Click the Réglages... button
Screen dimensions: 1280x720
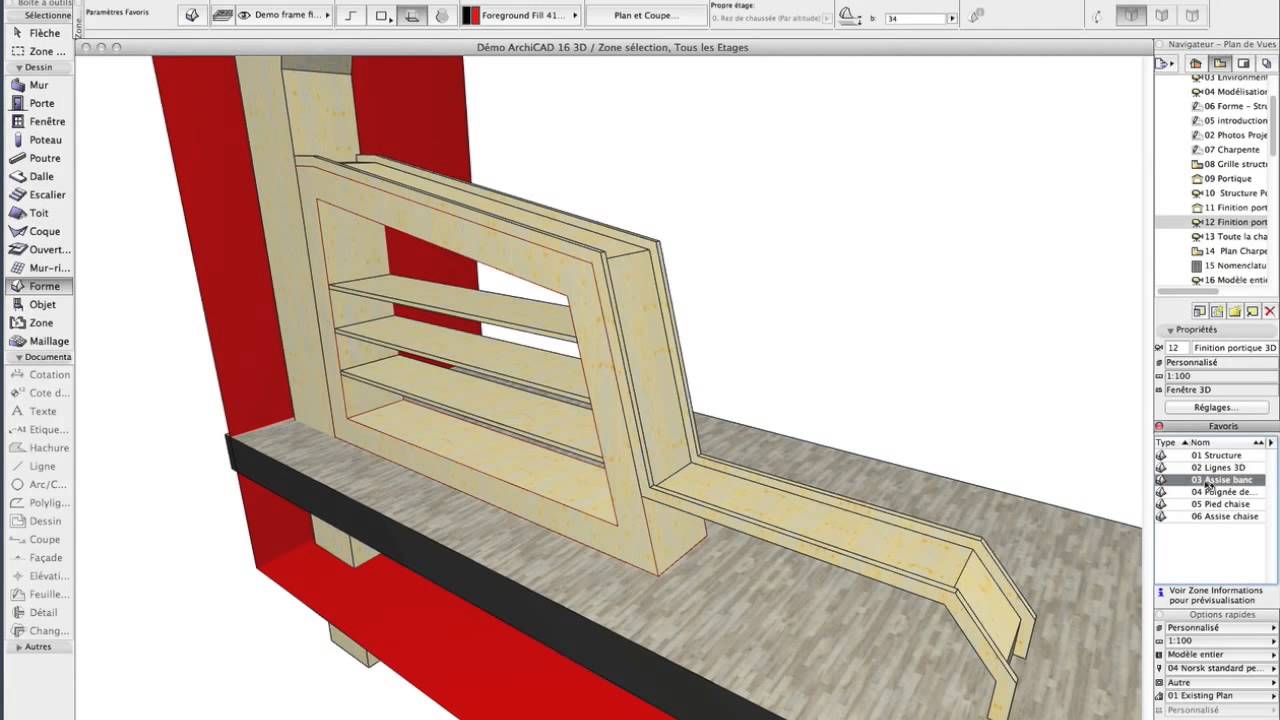(x=1216, y=407)
